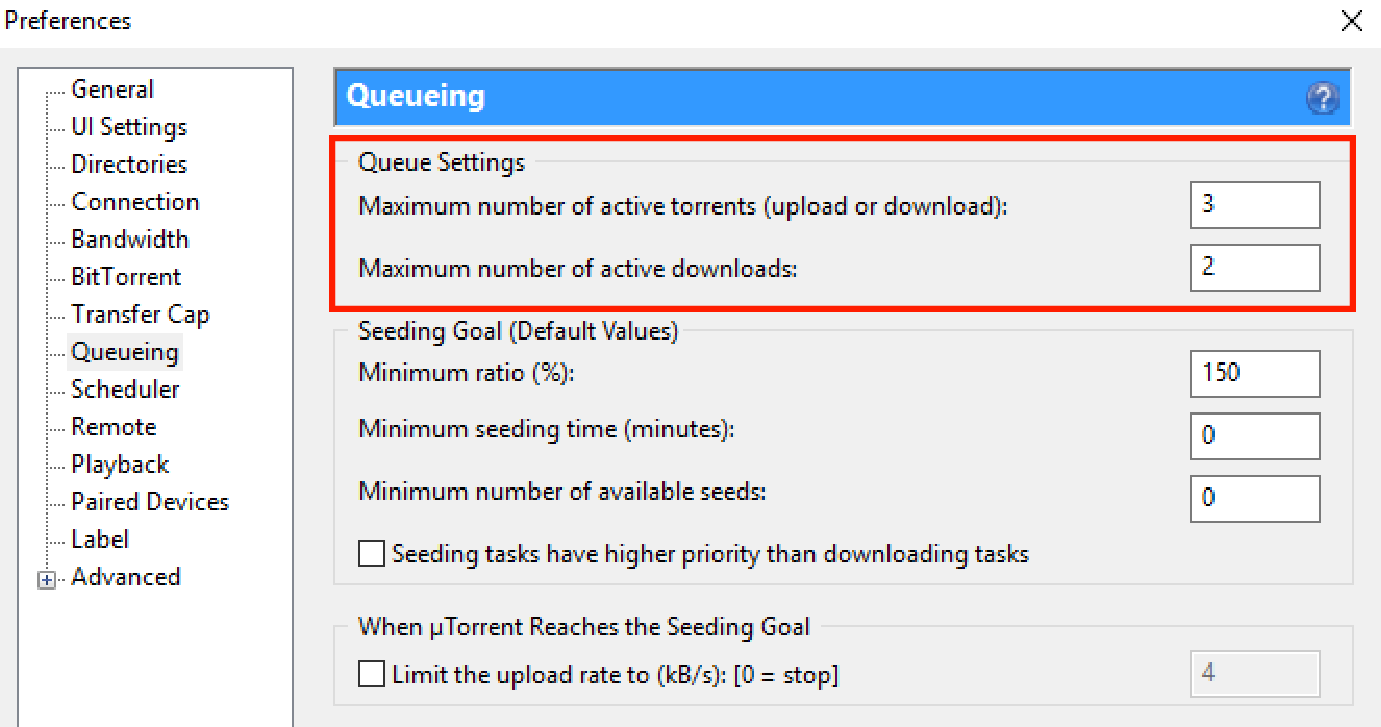Viewport: 1381px width, 727px height.
Task: Click the maximum active downloads field
Action: point(1254,268)
